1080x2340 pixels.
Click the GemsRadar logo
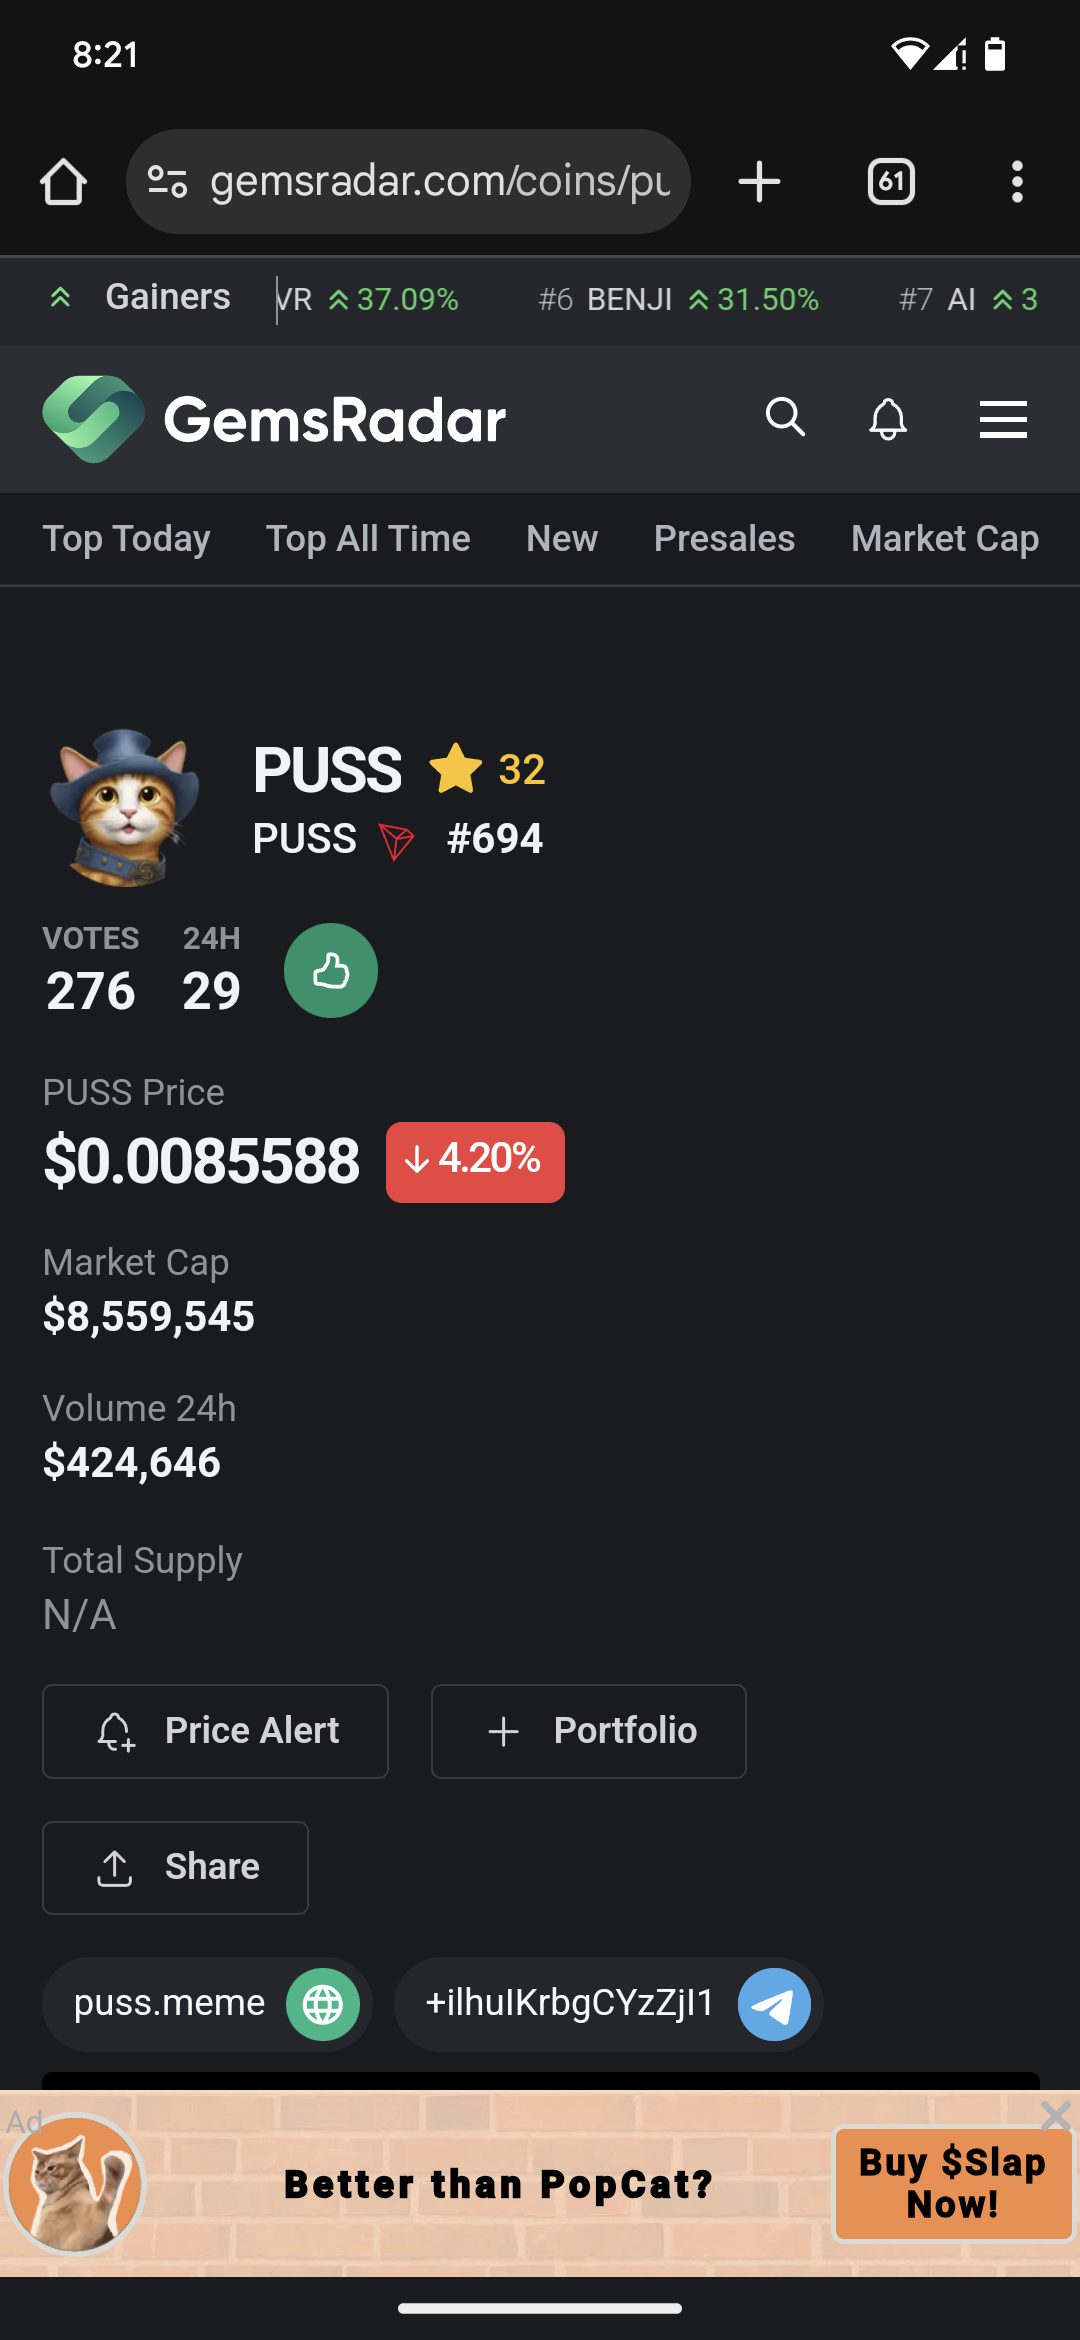pos(274,419)
